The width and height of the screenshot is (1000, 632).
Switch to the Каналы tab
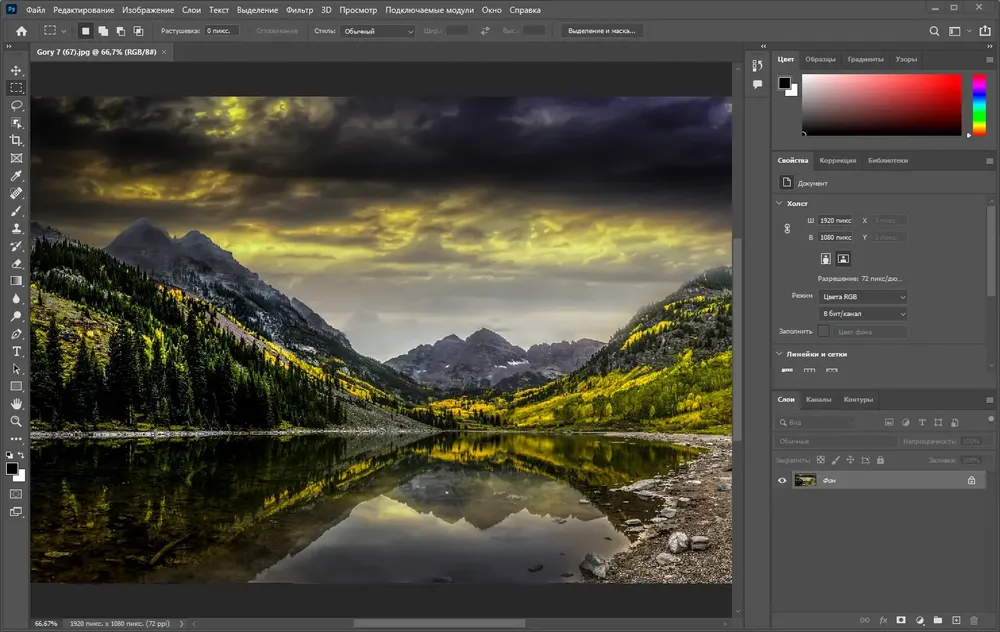[x=818, y=399]
